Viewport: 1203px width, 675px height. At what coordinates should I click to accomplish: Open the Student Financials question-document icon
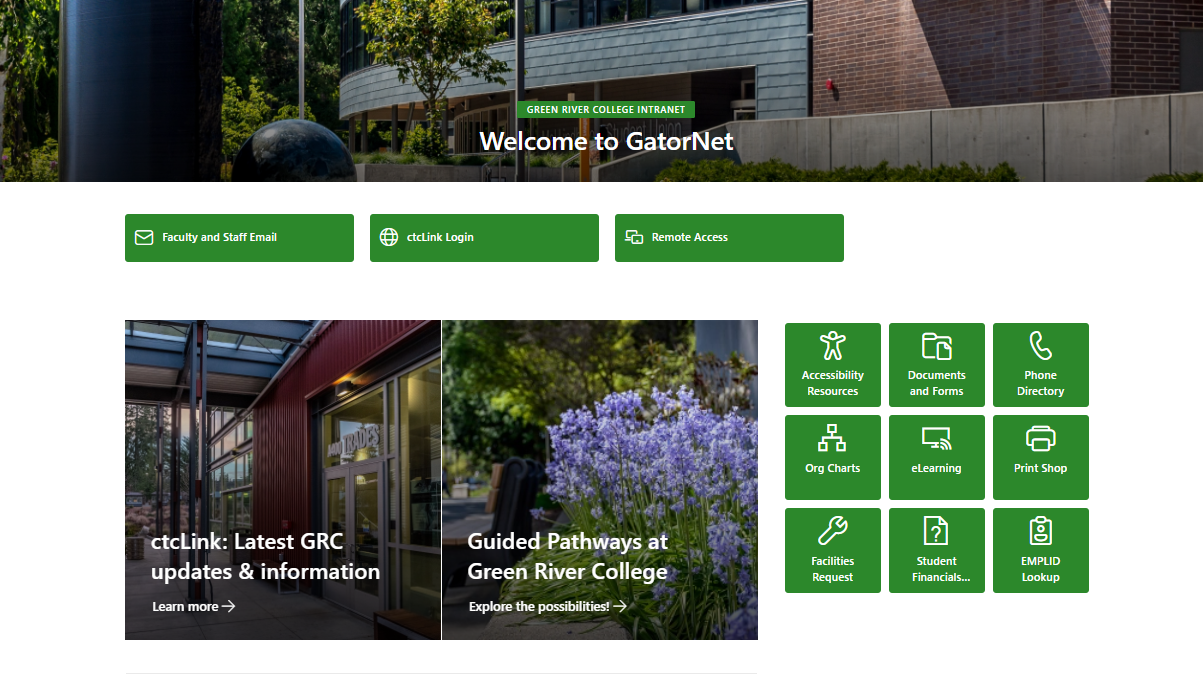point(936,531)
